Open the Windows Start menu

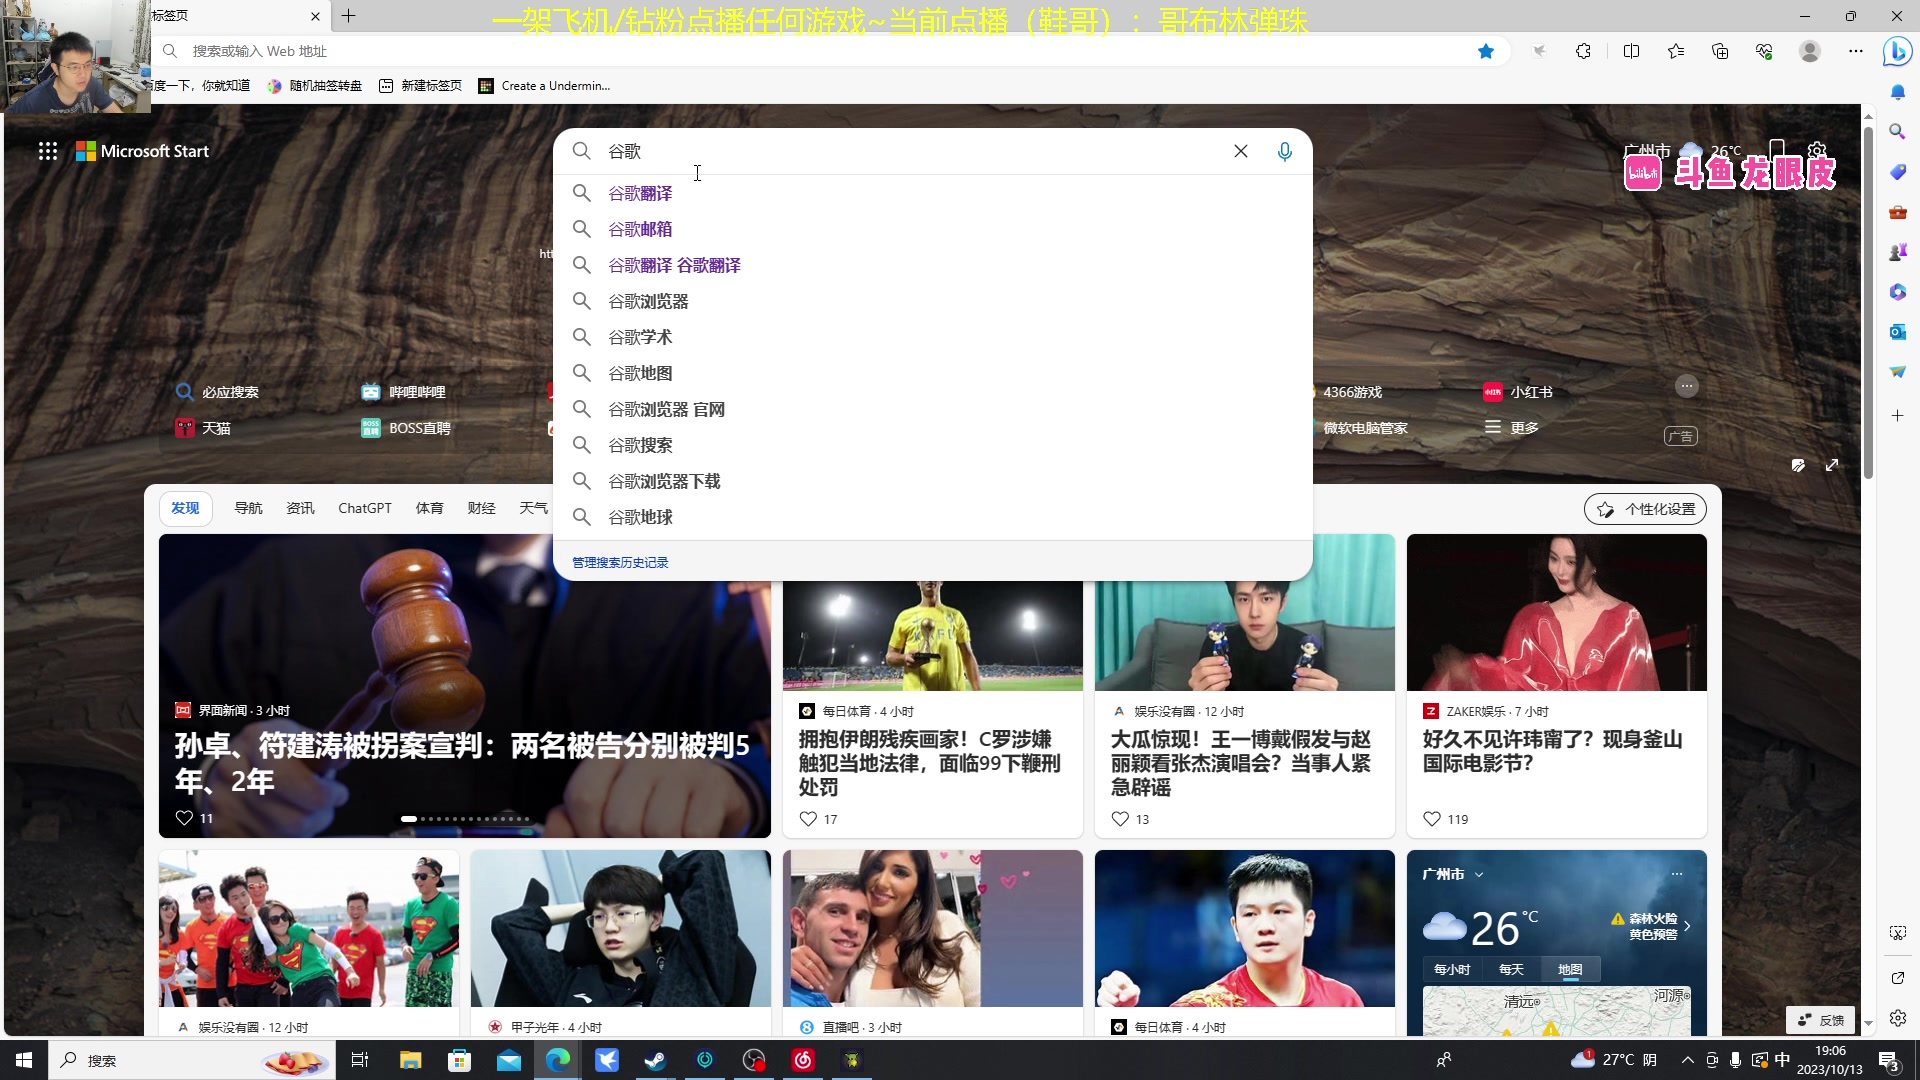coord(24,1060)
